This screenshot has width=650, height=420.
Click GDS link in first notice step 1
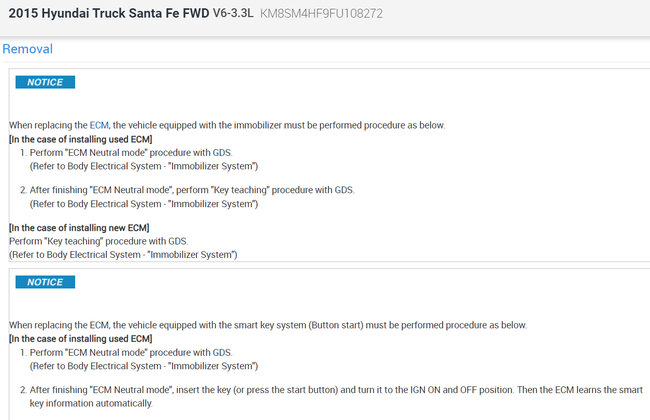click(x=222, y=152)
